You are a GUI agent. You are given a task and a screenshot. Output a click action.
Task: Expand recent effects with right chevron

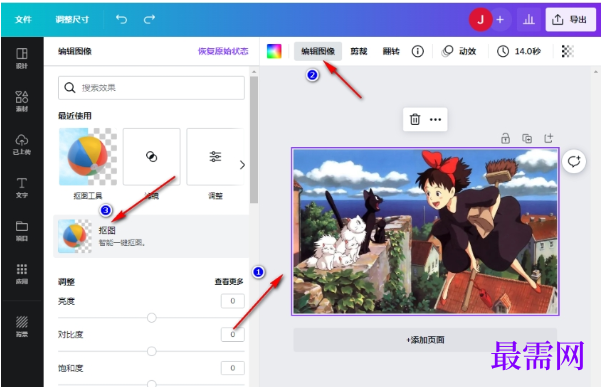(x=242, y=165)
